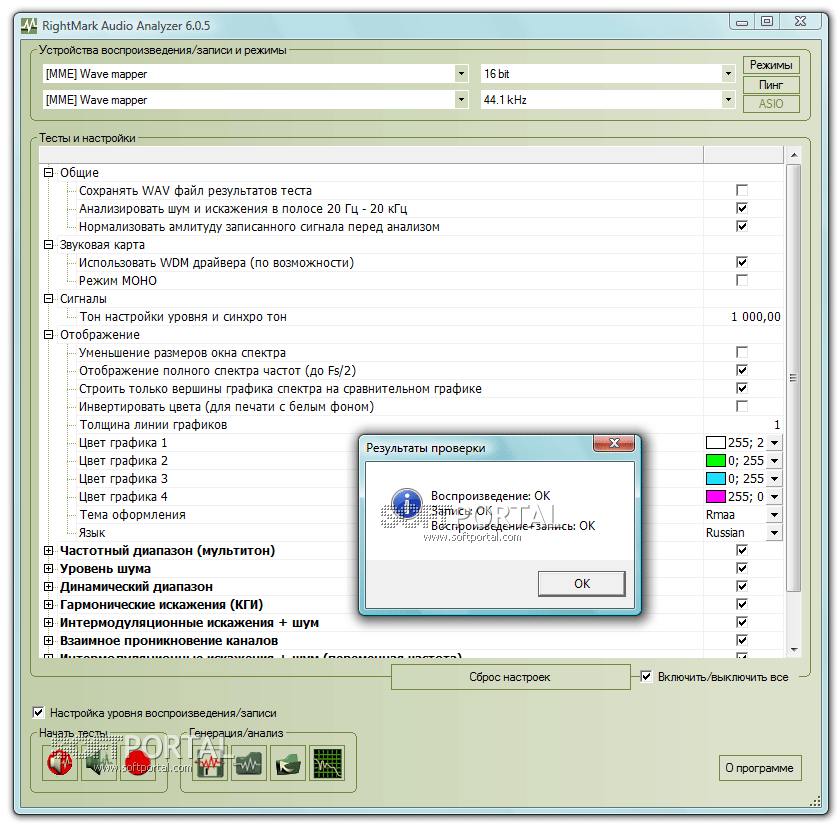Expand 'Взаимное проникновение каналов' settings
Image resolution: width=837 pixels, height=825 pixels.
pyautogui.click(x=49, y=640)
